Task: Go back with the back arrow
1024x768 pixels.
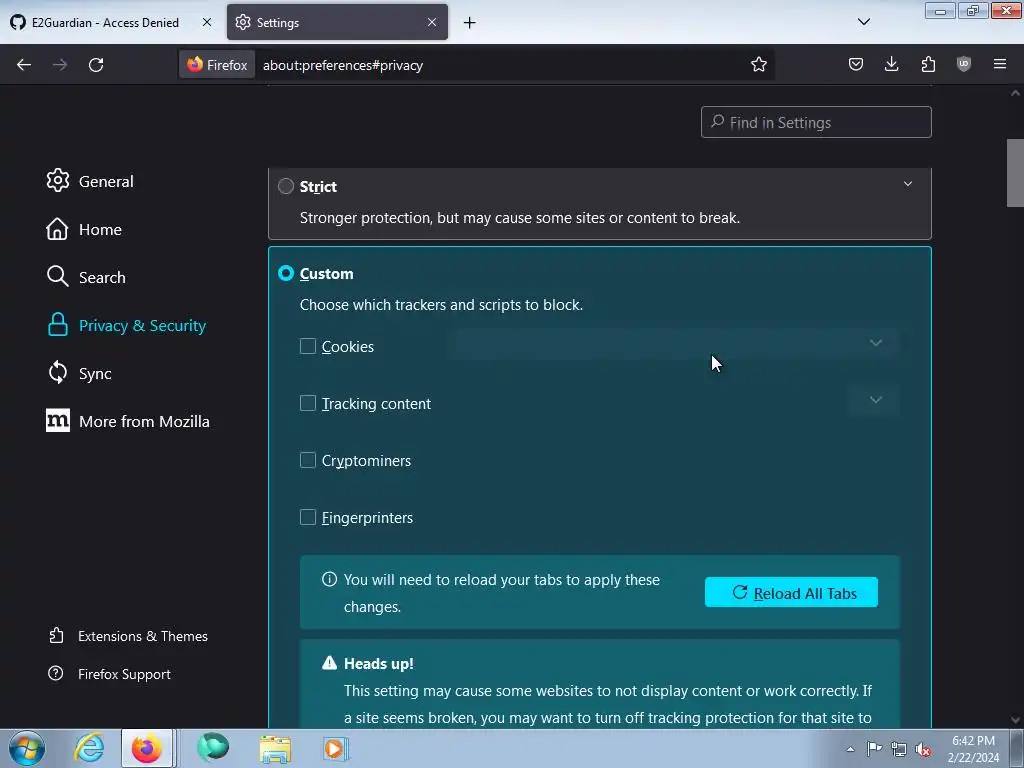Action: [24, 65]
